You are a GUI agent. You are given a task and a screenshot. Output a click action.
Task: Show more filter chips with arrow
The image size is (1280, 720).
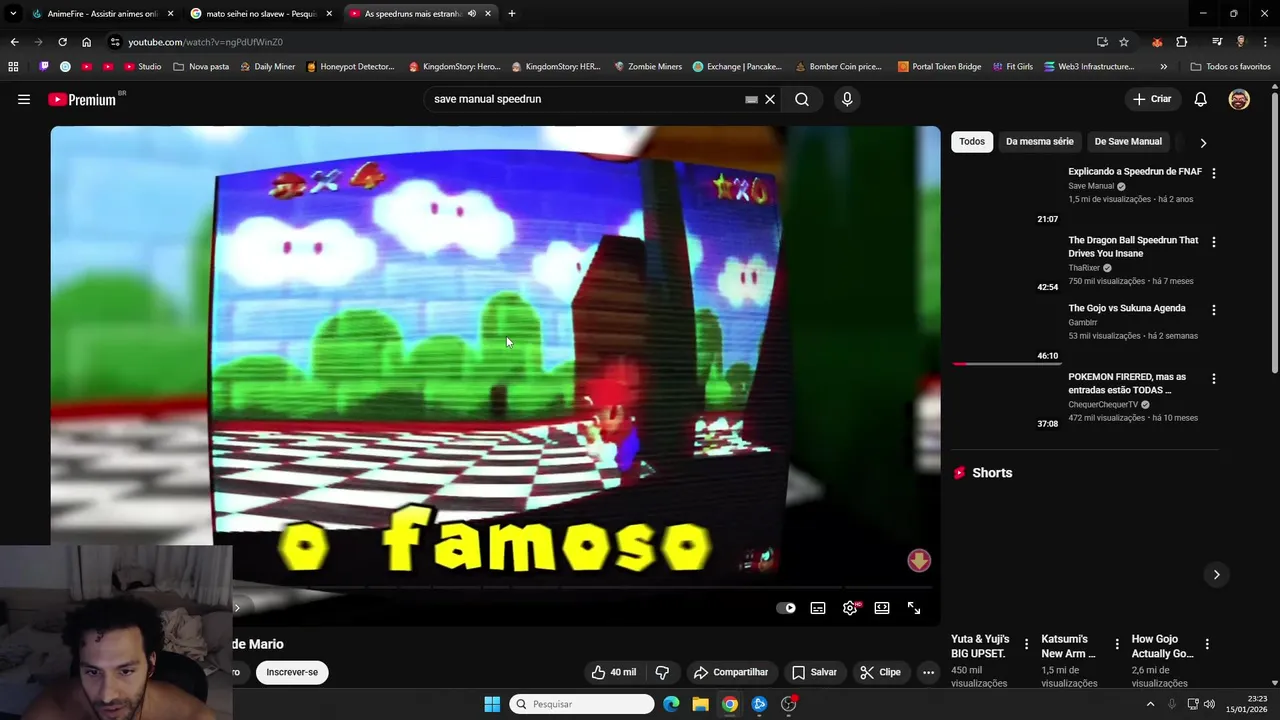[x=1203, y=142]
